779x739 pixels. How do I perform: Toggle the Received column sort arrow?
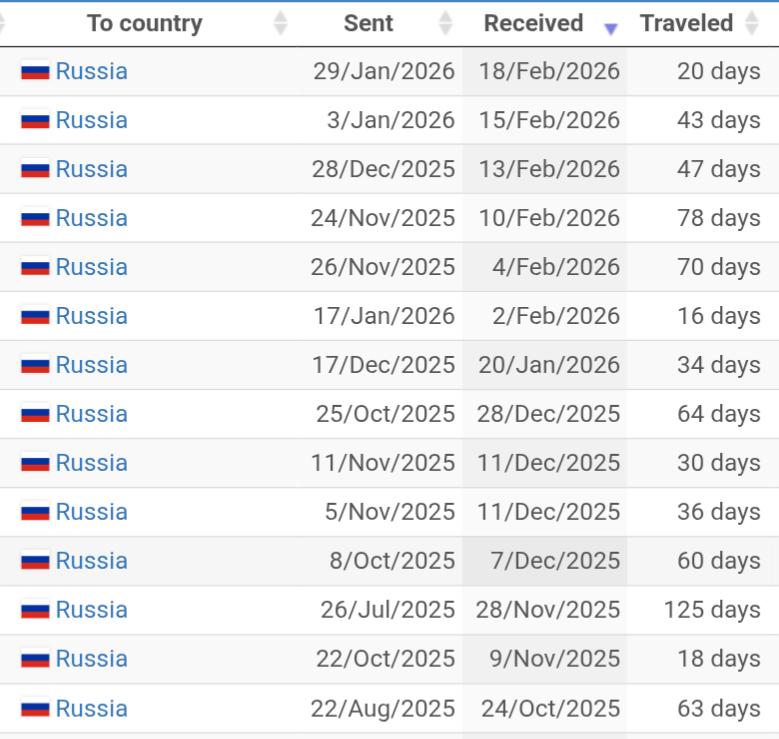click(x=610, y=28)
